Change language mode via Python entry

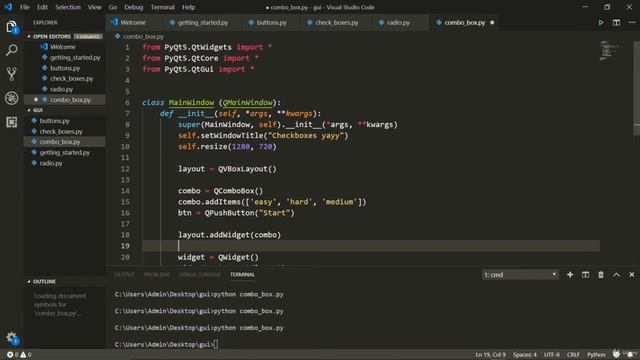click(596, 355)
